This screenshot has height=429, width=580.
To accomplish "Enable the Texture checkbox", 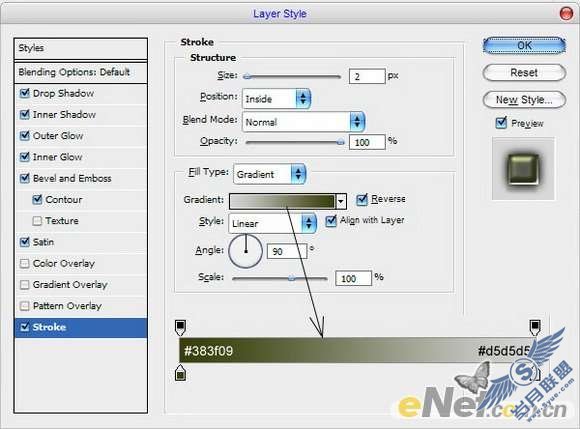I will [37, 221].
